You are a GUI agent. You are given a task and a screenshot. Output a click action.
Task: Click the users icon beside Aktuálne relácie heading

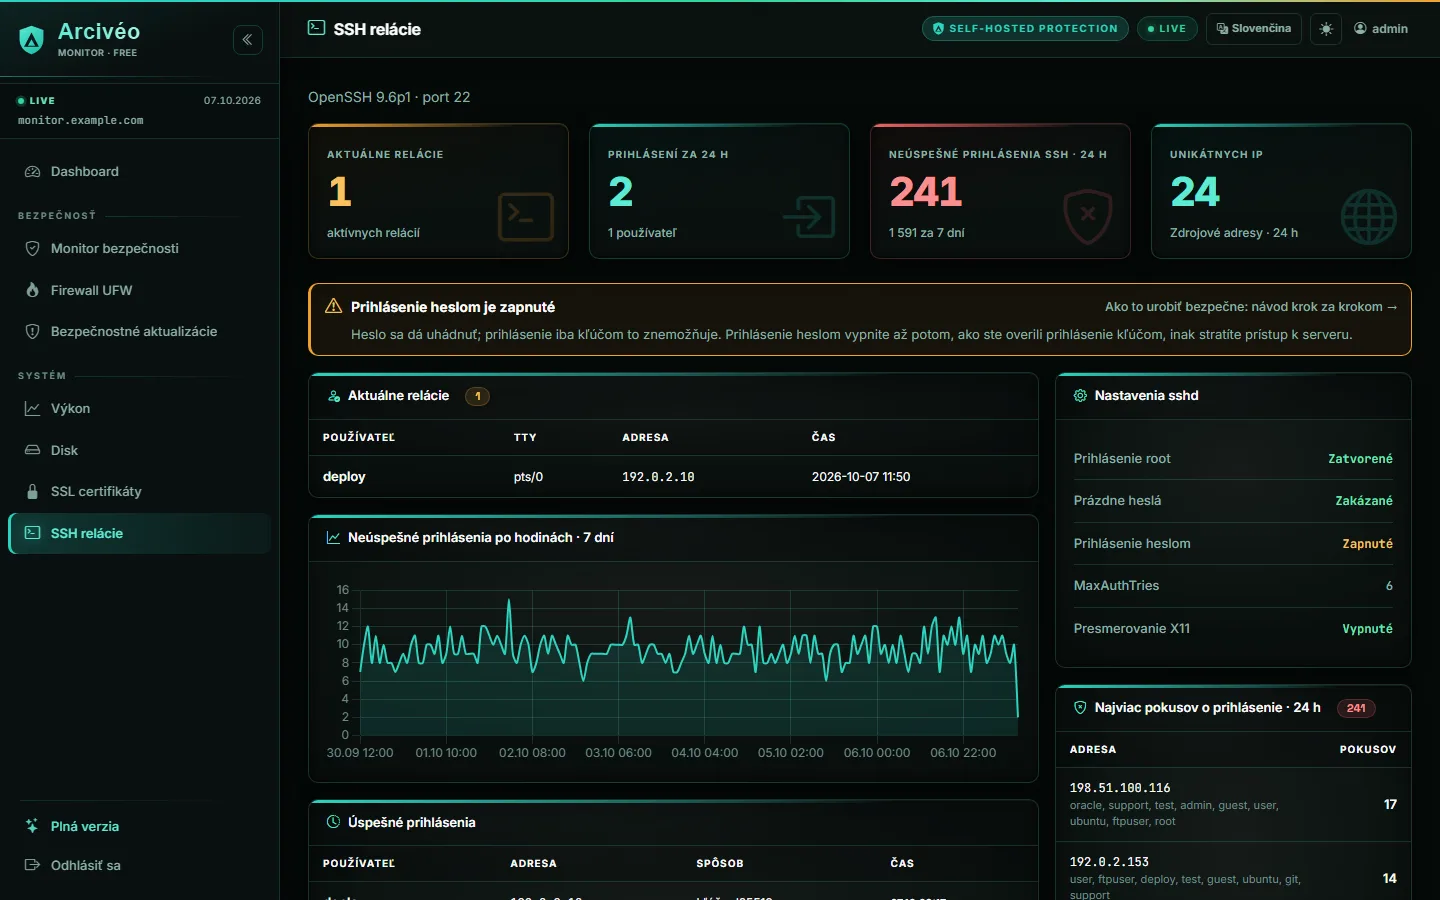point(334,396)
